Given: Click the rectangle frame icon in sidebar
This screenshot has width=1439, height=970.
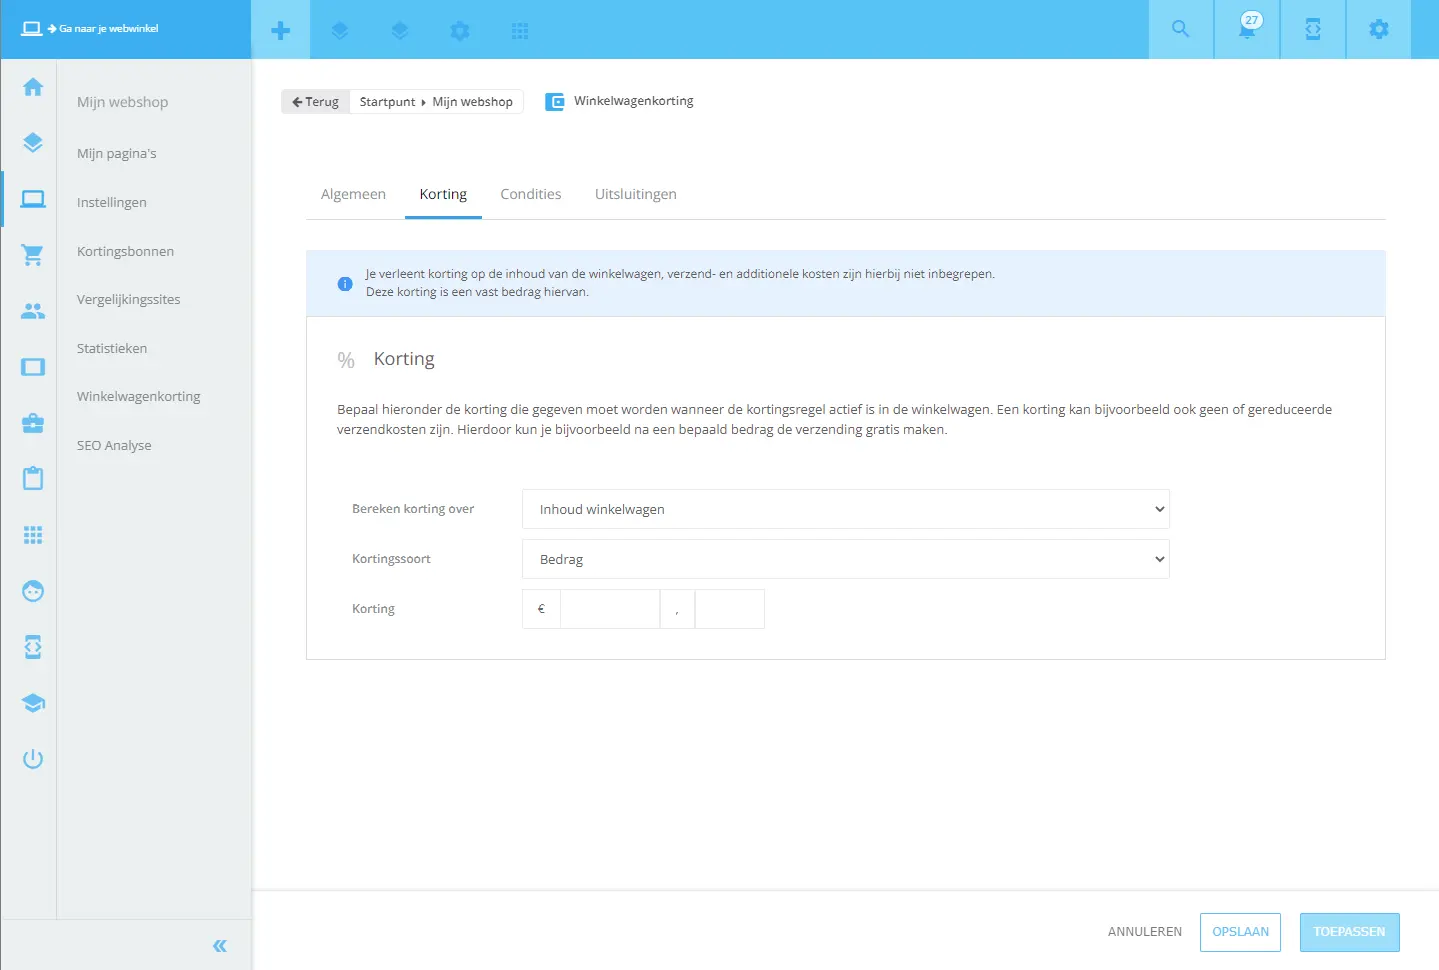Looking at the screenshot, I should [x=33, y=367].
